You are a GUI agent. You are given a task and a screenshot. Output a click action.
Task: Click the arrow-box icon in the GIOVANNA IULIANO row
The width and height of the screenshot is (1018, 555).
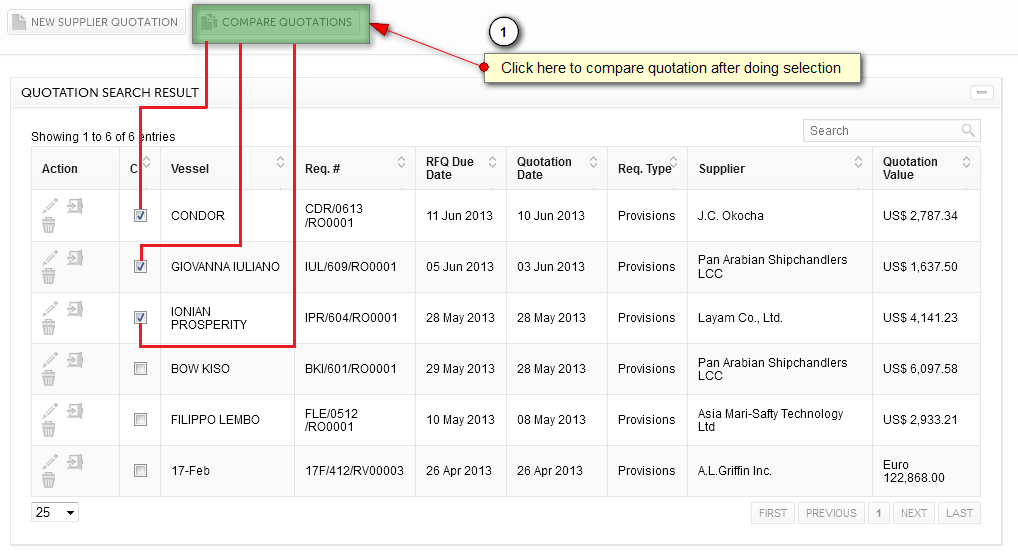[x=75, y=258]
